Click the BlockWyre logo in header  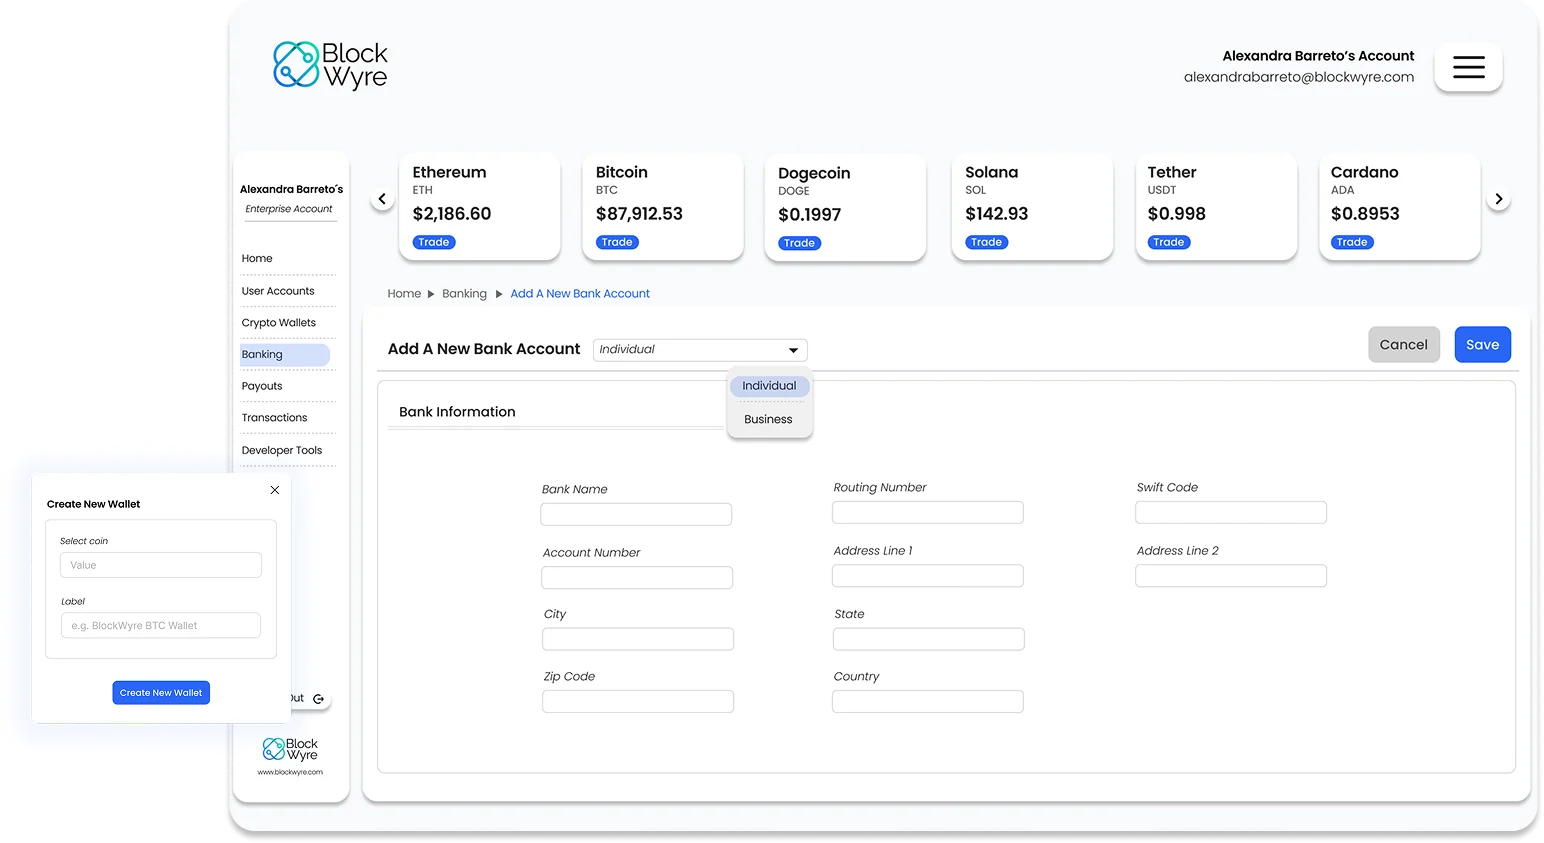tap(330, 66)
